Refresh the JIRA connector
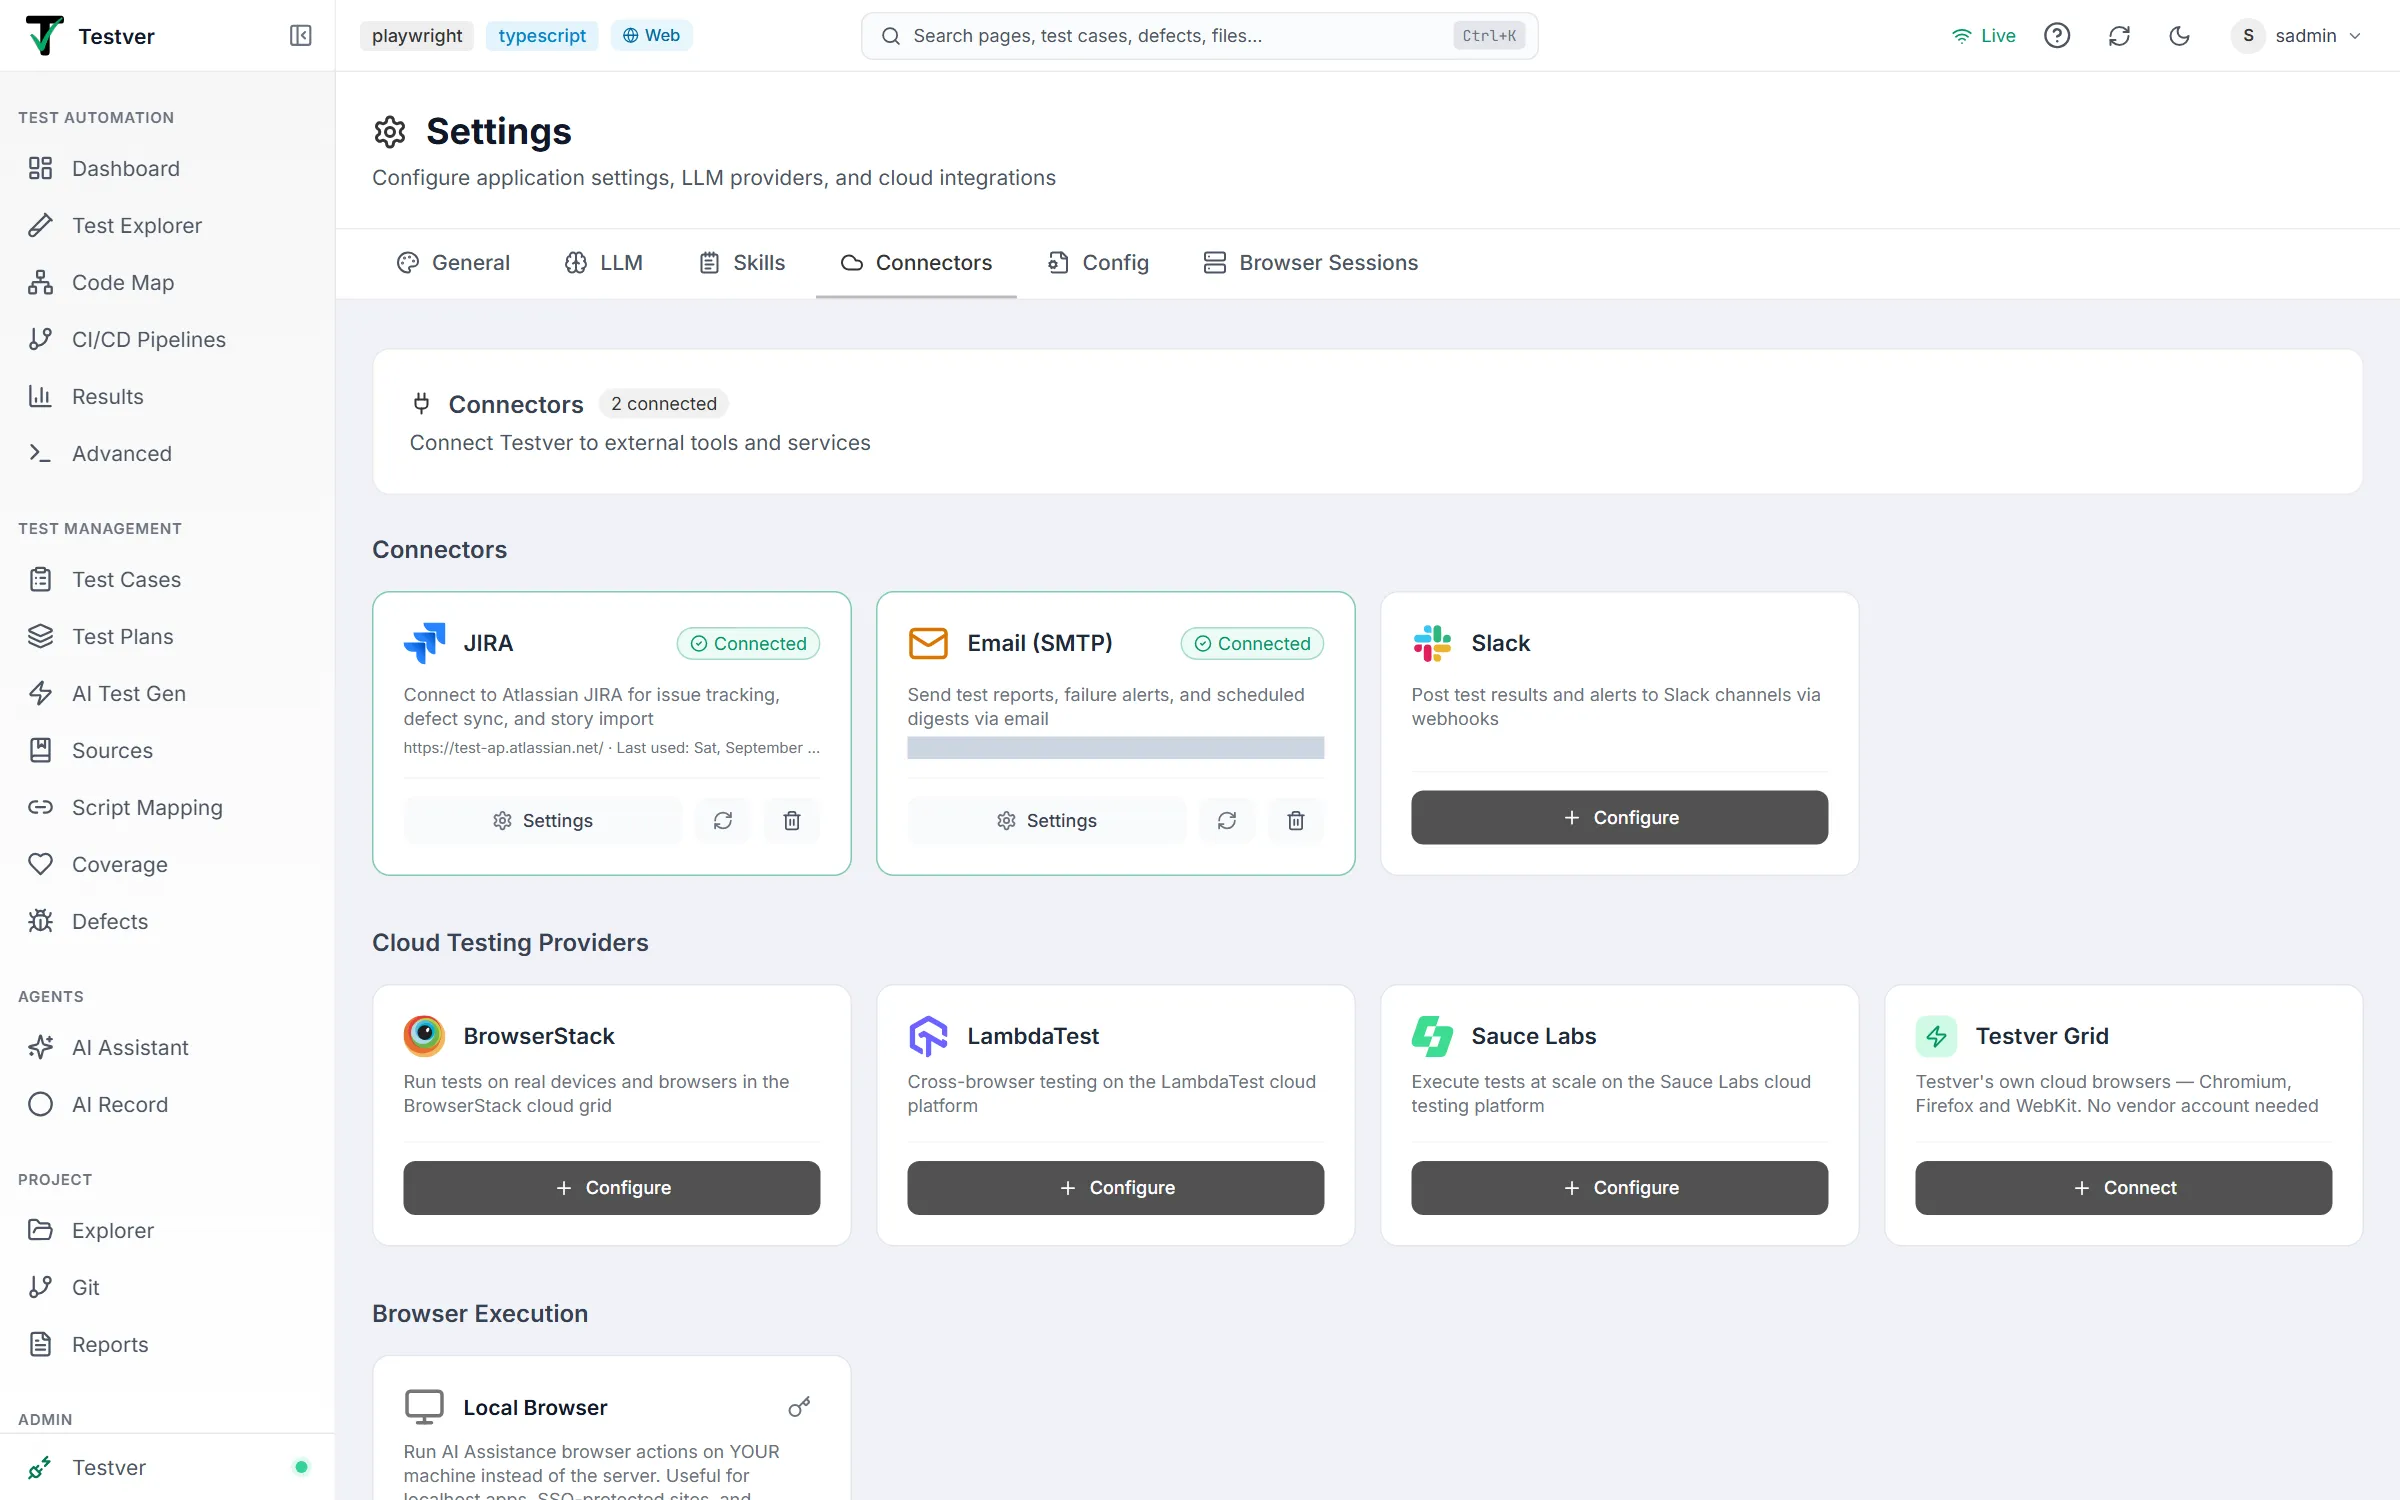The width and height of the screenshot is (2400, 1500). tap(723, 821)
